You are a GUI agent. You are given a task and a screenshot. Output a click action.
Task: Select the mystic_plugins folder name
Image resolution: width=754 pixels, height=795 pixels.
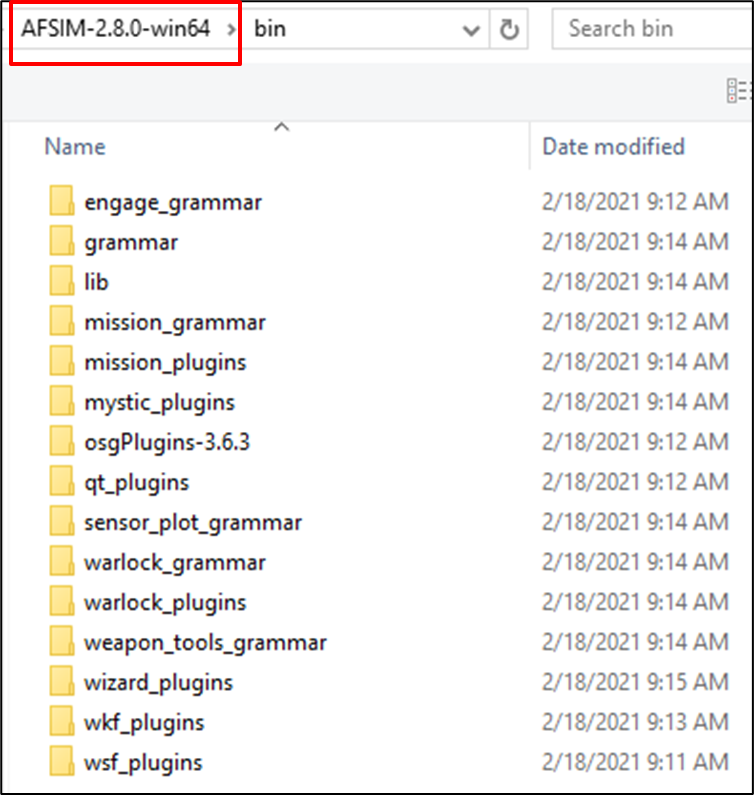(159, 403)
